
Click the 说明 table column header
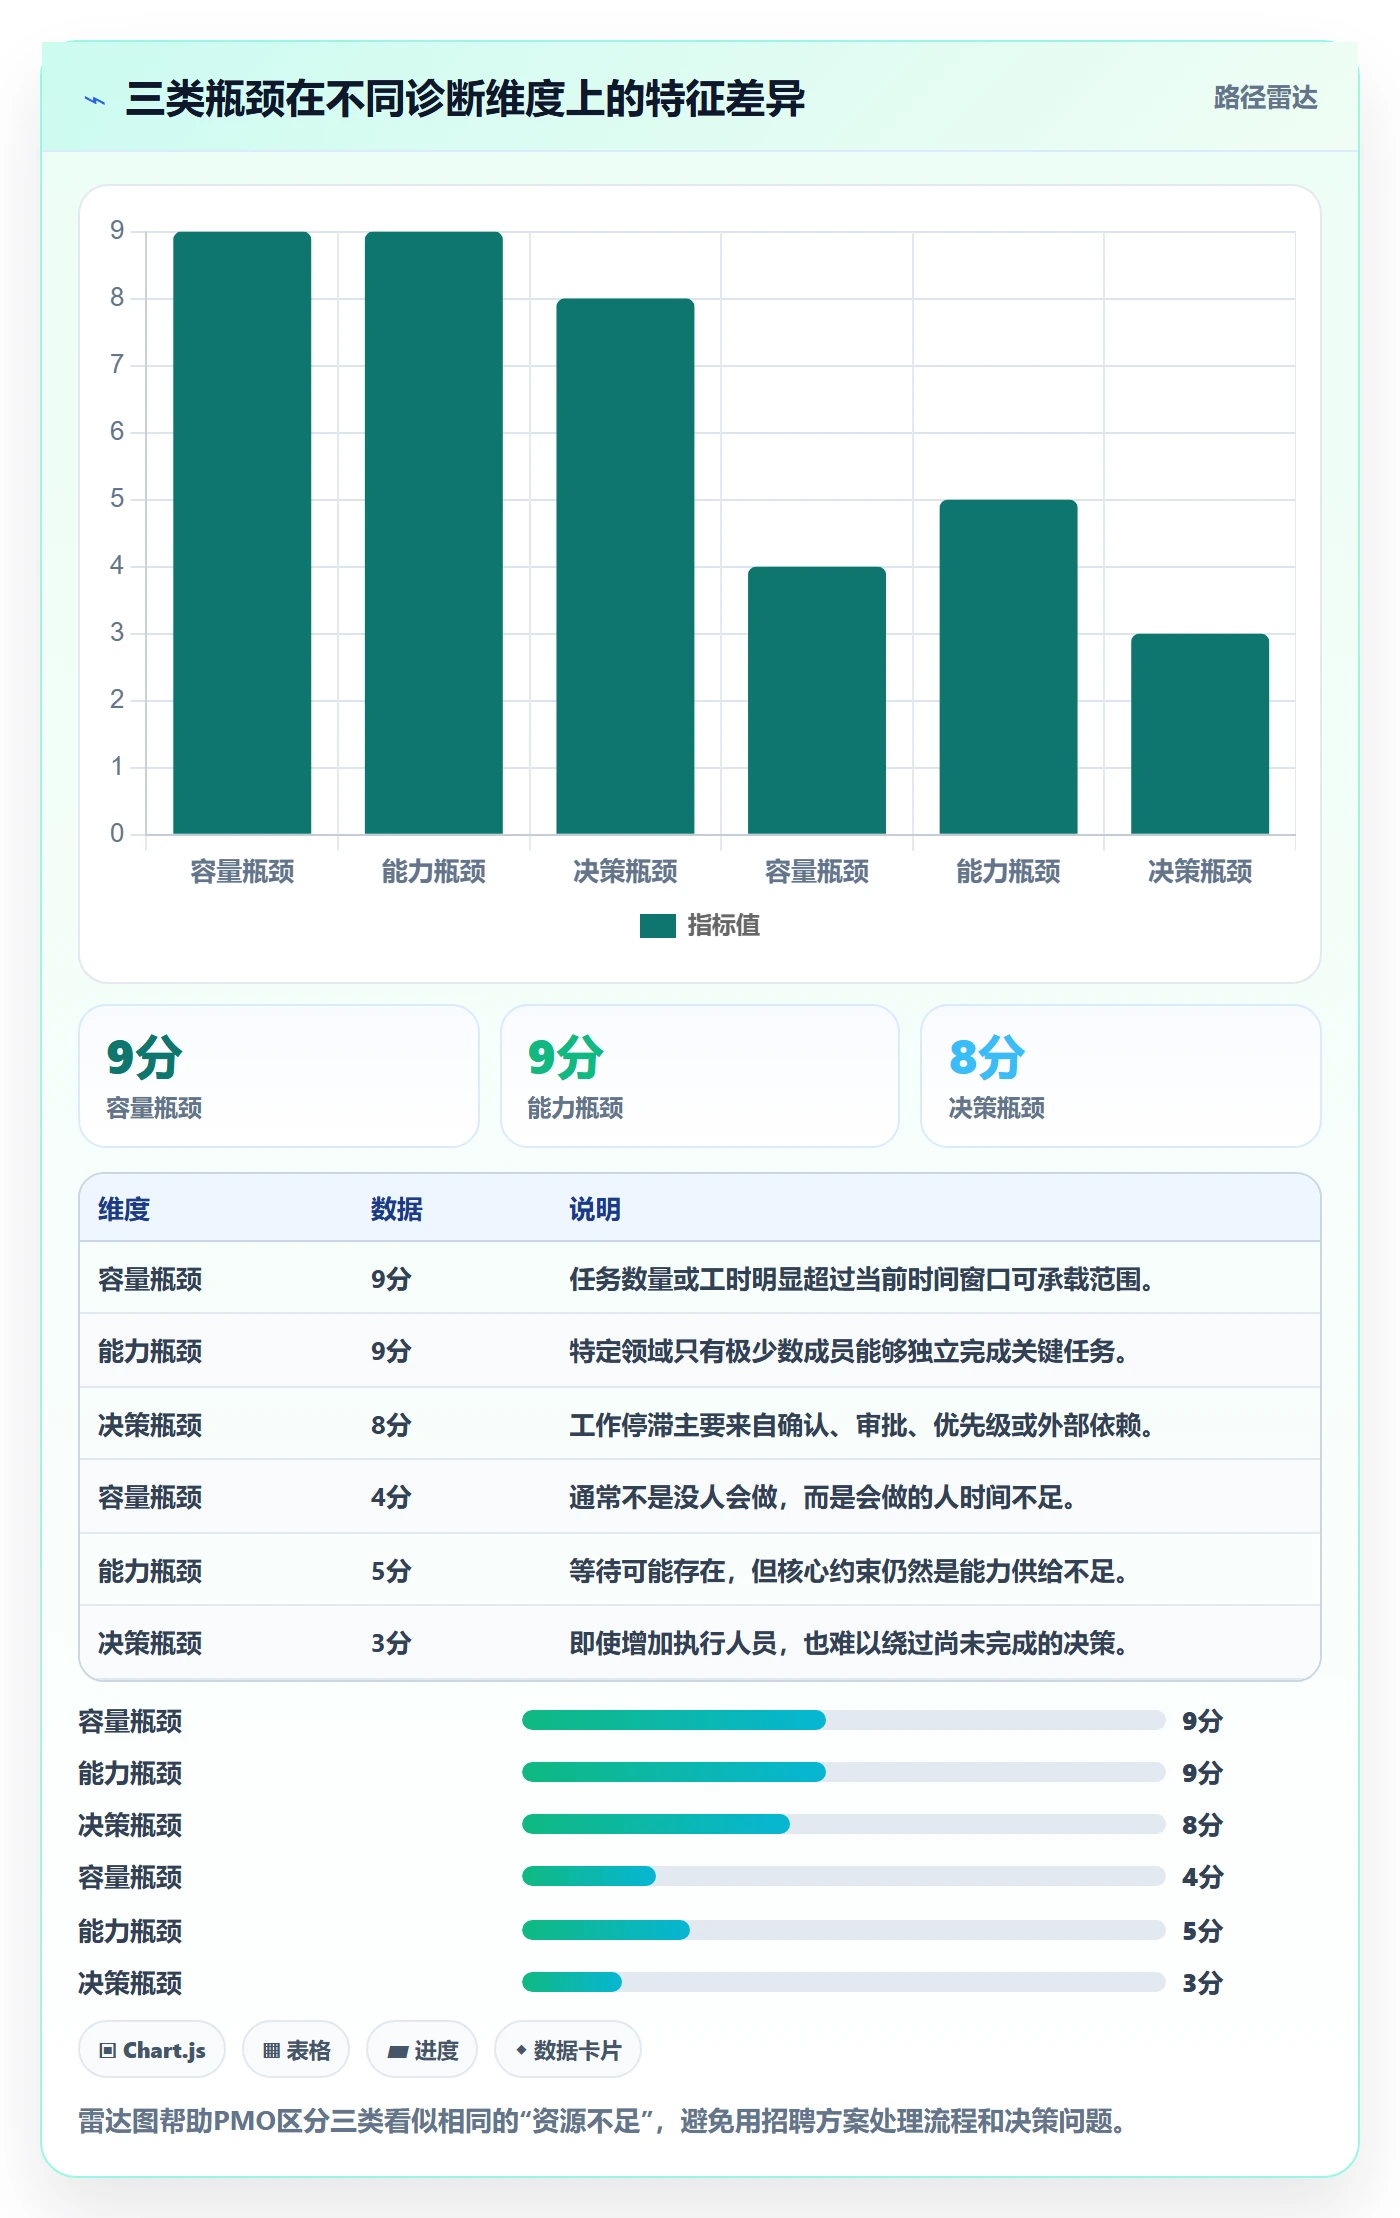coord(595,1209)
